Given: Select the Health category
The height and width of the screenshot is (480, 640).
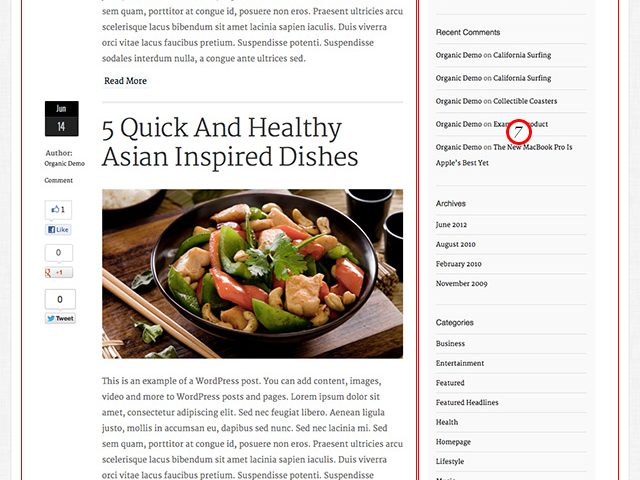Looking at the screenshot, I should 447,422.
